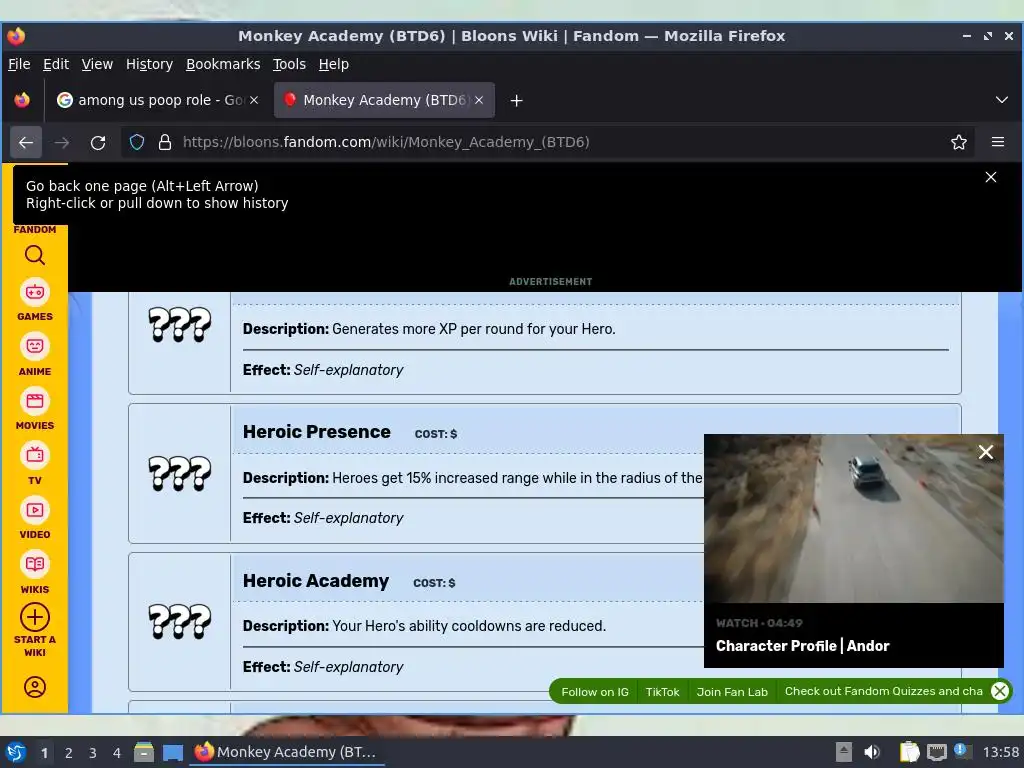This screenshot has height=768, width=1024.
Task: Click the Heroic Presence ??? upgrade image
Action: coord(180,473)
